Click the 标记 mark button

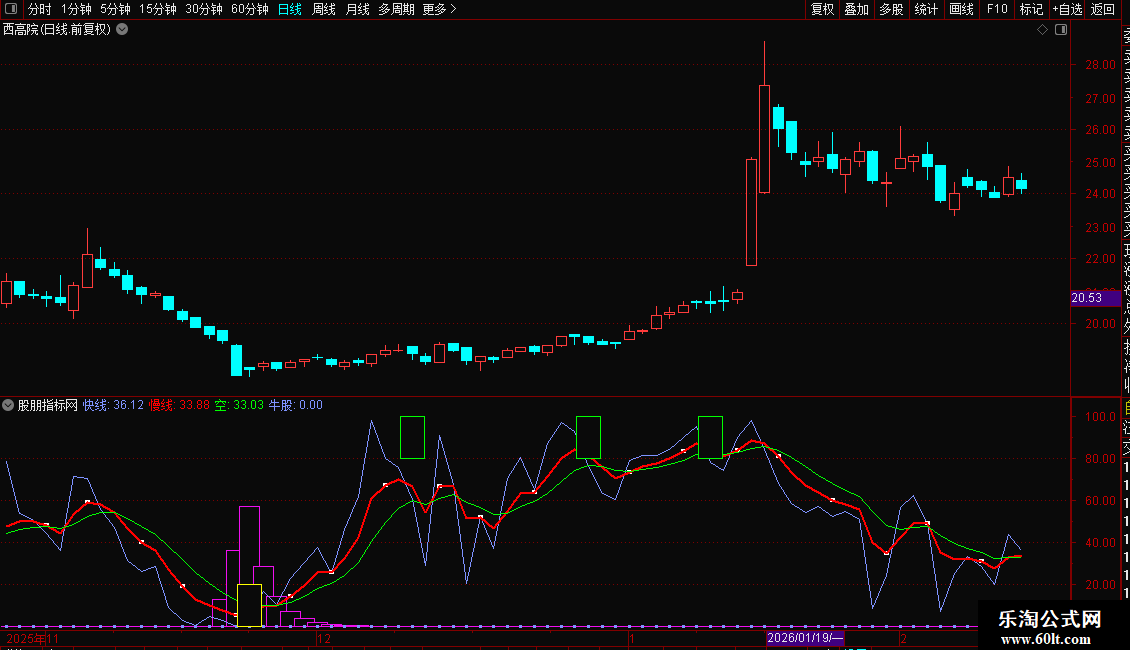click(1031, 9)
